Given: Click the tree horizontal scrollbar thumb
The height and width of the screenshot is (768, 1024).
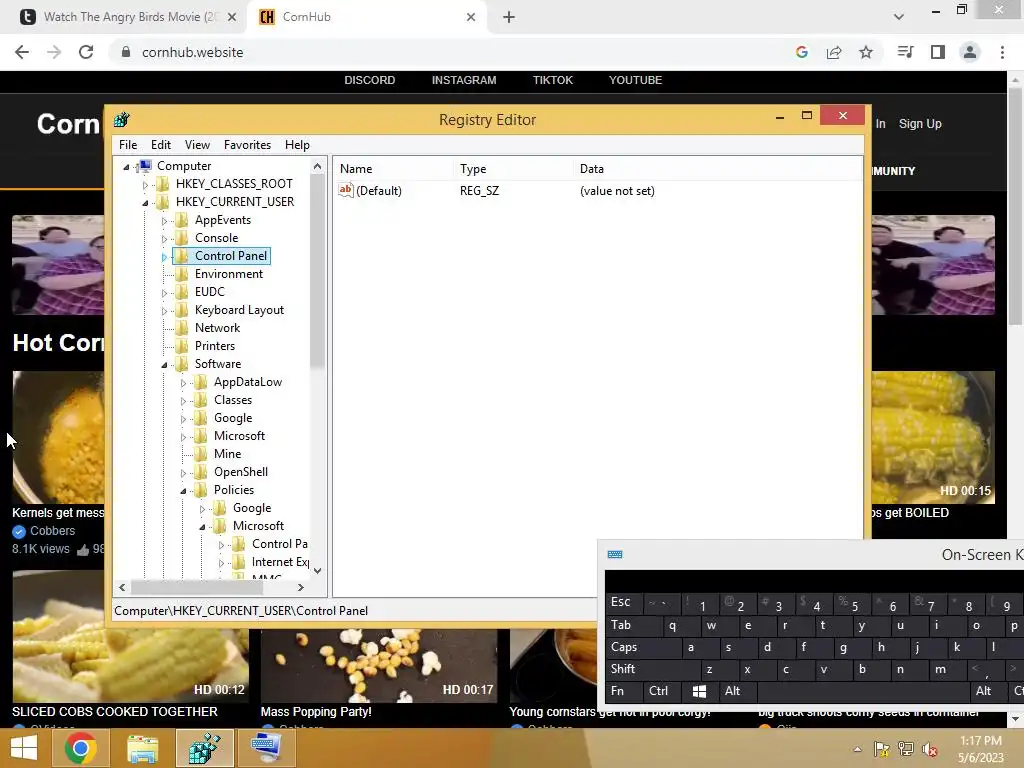Looking at the screenshot, I should [x=197, y=588].
